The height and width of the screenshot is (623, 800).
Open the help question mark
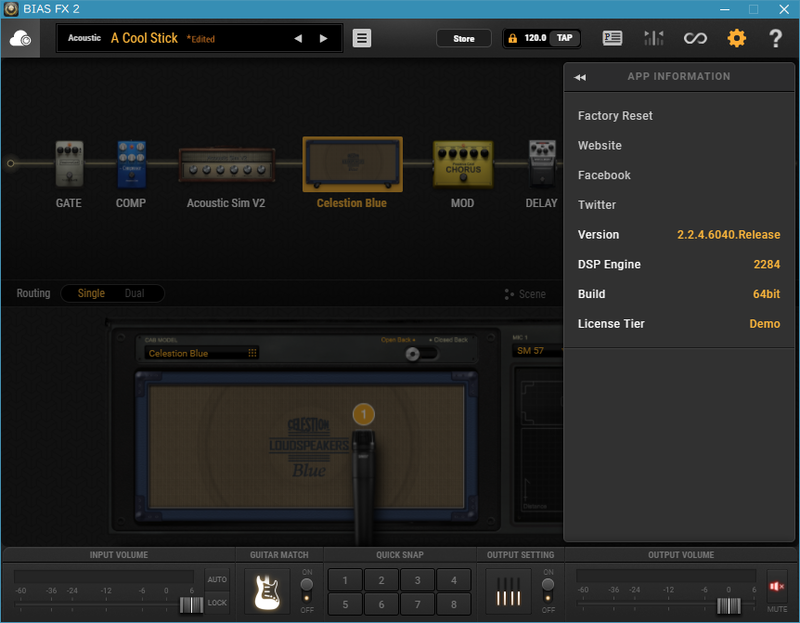[x=775, y=38]
